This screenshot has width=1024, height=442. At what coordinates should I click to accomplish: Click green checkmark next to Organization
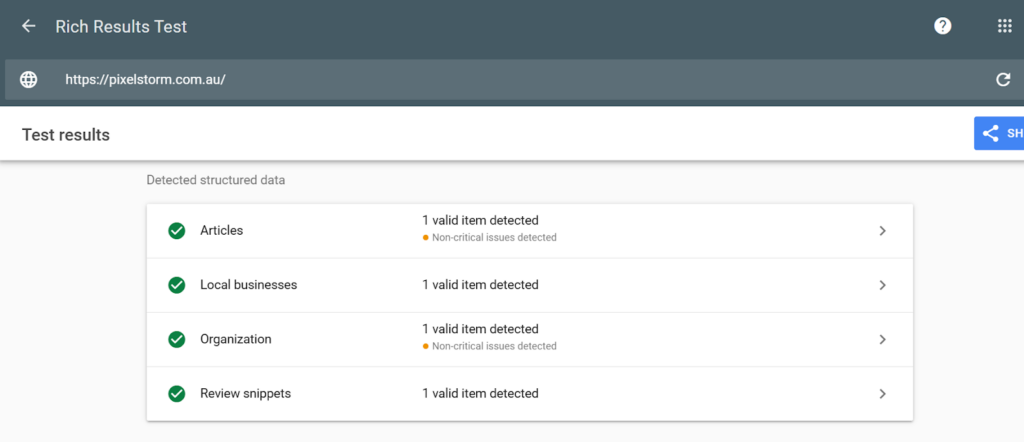pyautogui.click(x=177, y=339)
